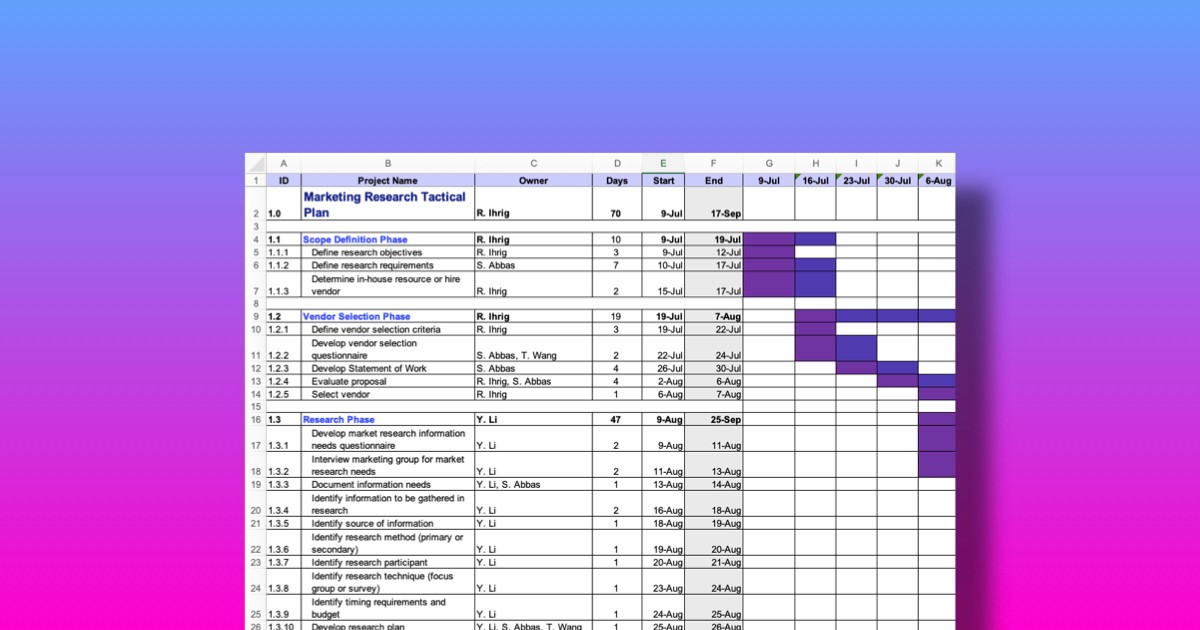This screenshot has width=1200, height=630.
Task: Select column E header
Action: [x=663, y=163]
